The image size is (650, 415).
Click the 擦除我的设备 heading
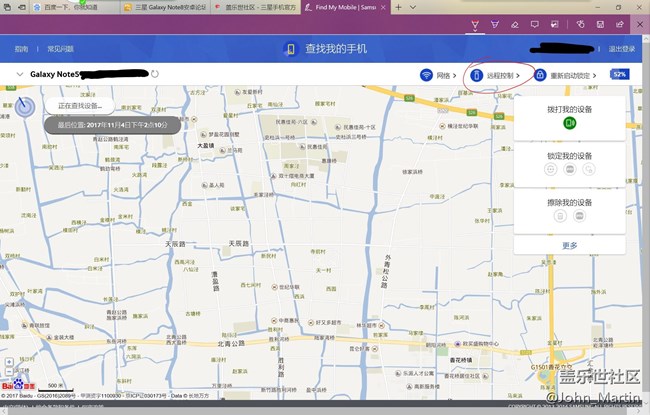pyautogui.click(x=570, y=202)
